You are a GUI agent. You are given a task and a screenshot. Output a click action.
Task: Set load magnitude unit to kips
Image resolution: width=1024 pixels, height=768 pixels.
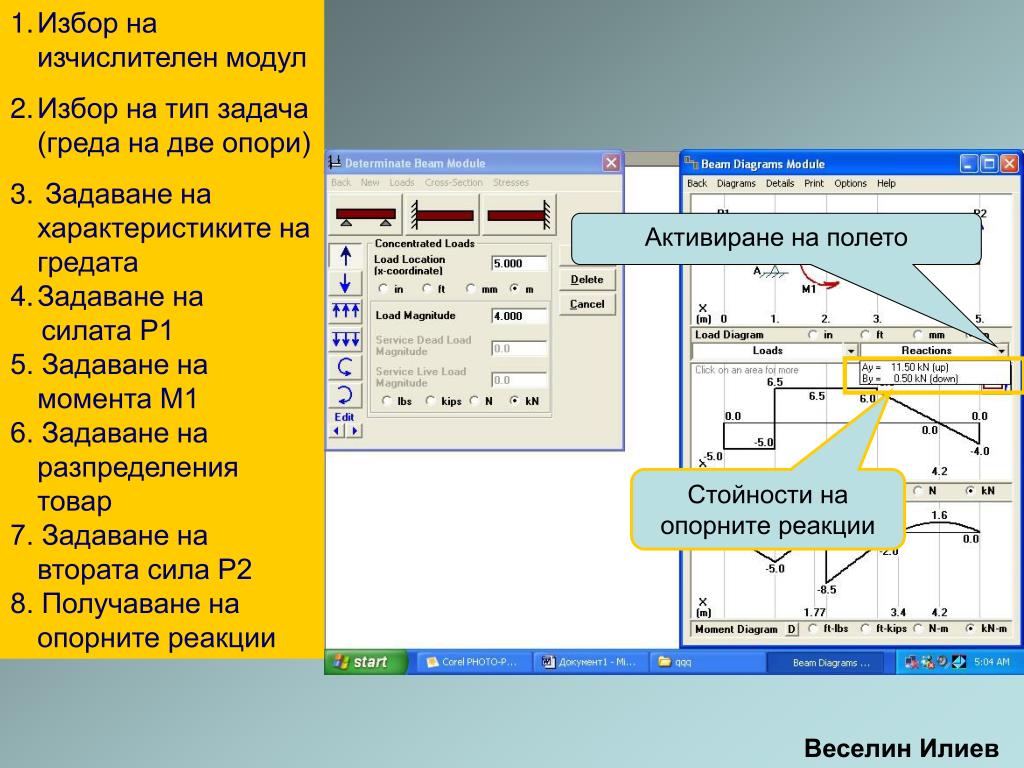430,401
